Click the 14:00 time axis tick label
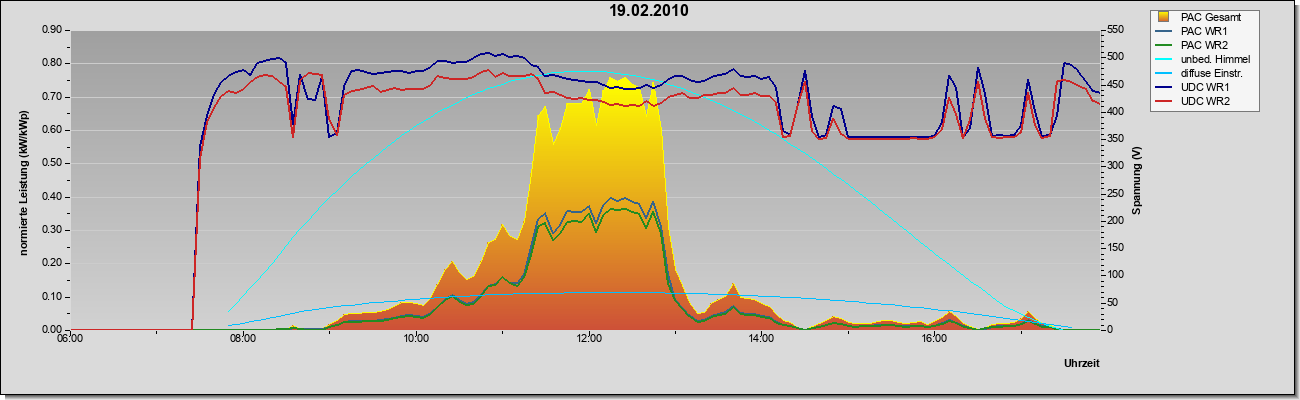The height and width of the screenshot is (400, 1300). coord(762,340)
